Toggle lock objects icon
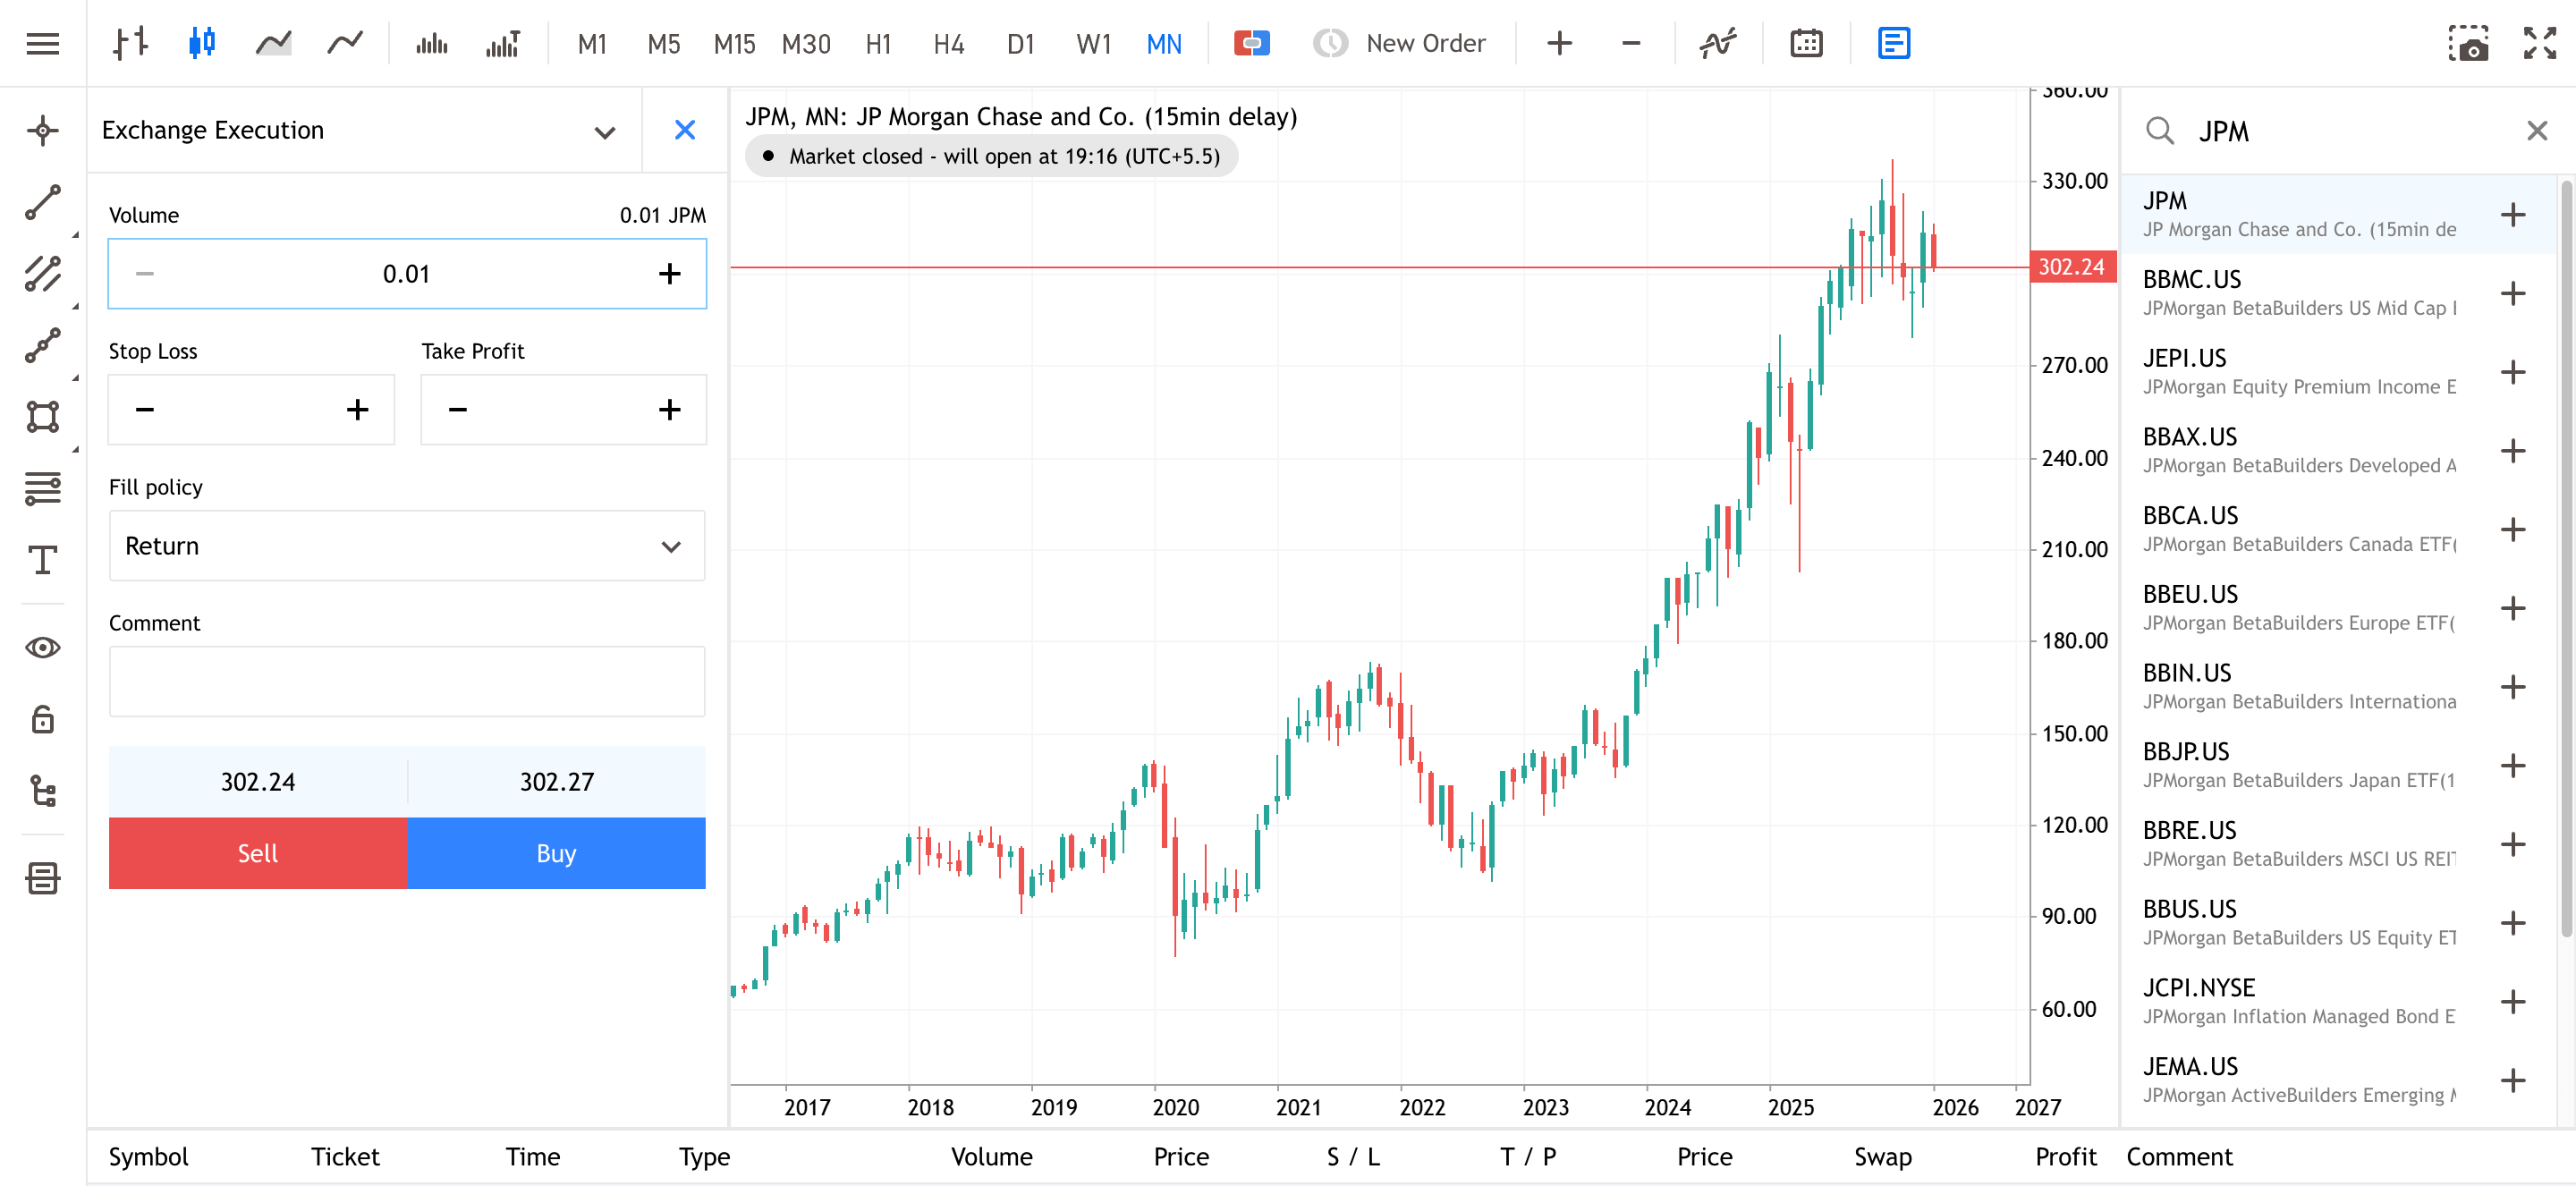The height and width of the screenshot is (1186, 2576). click(43, 719)
